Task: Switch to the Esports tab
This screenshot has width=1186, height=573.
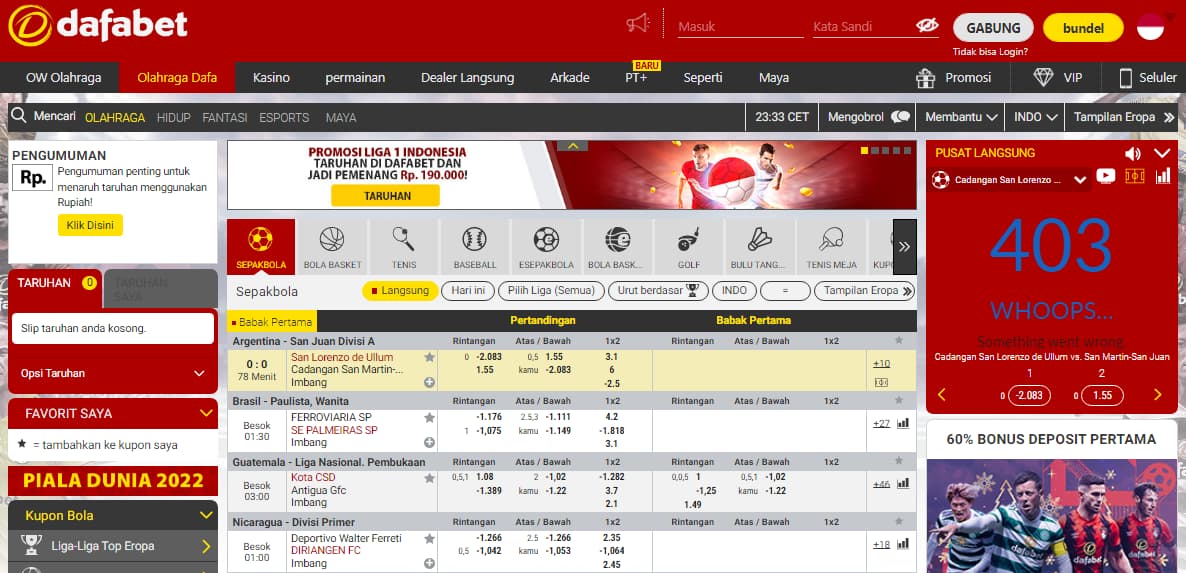Action: (x=284, y=117)
